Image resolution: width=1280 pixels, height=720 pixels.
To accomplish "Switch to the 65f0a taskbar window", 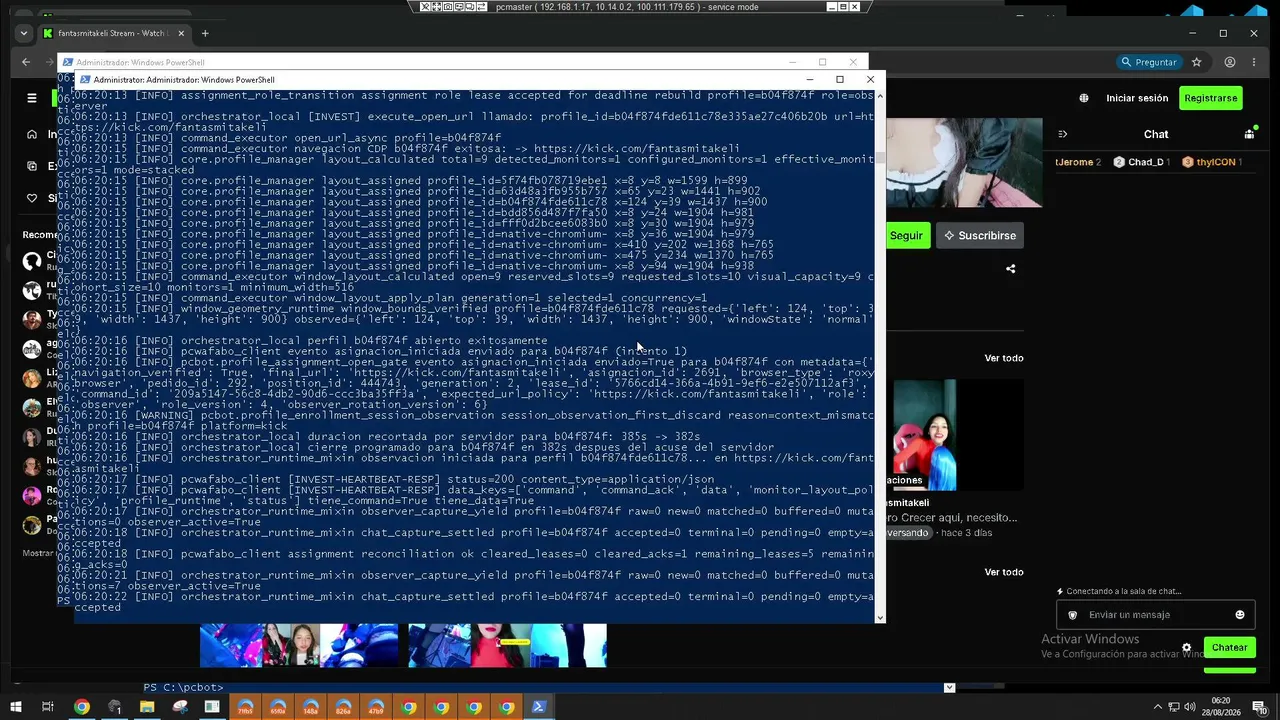I will pyautogui.click(x=278, y=707).
